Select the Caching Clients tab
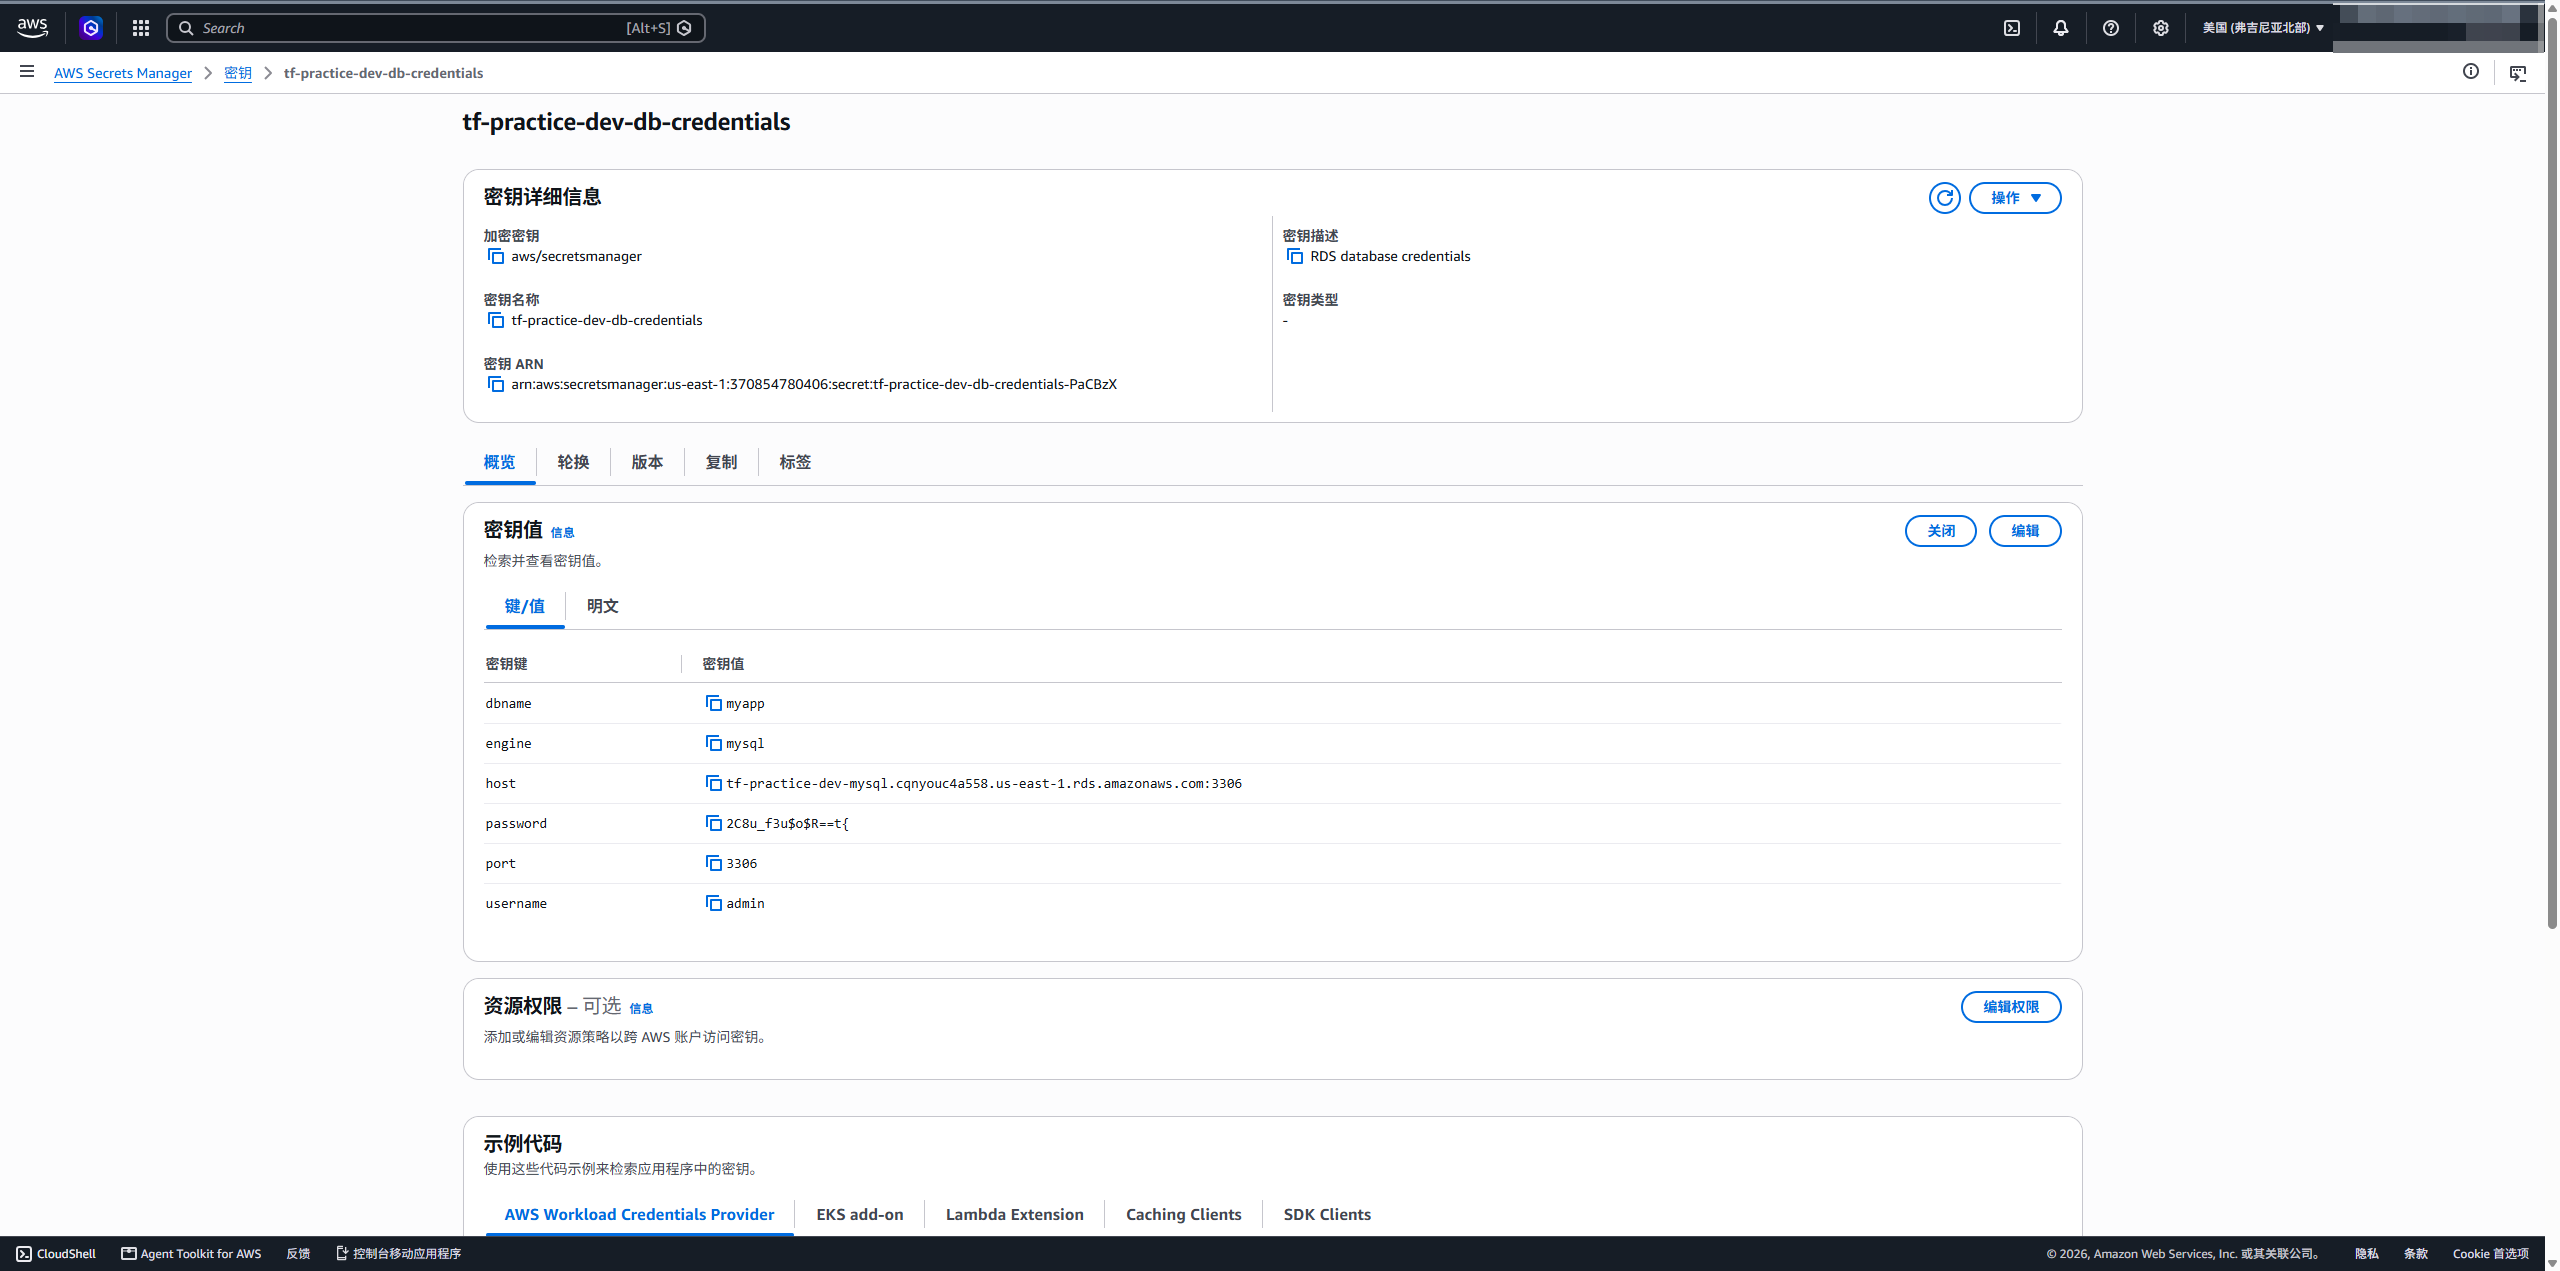The image size is (2560, 1271). point(1184,1214)
